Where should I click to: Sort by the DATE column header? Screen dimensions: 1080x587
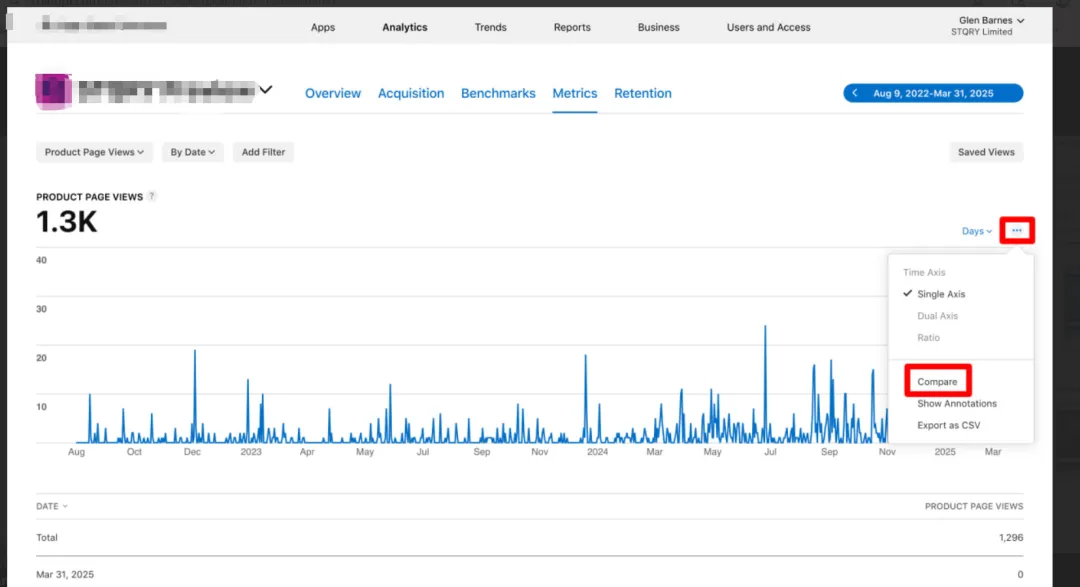tap(52, 506)
